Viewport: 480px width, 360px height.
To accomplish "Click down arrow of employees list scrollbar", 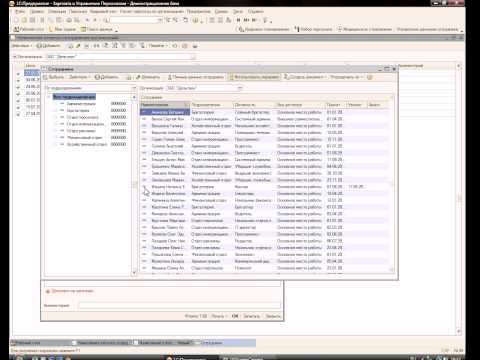I will (392, 270).
